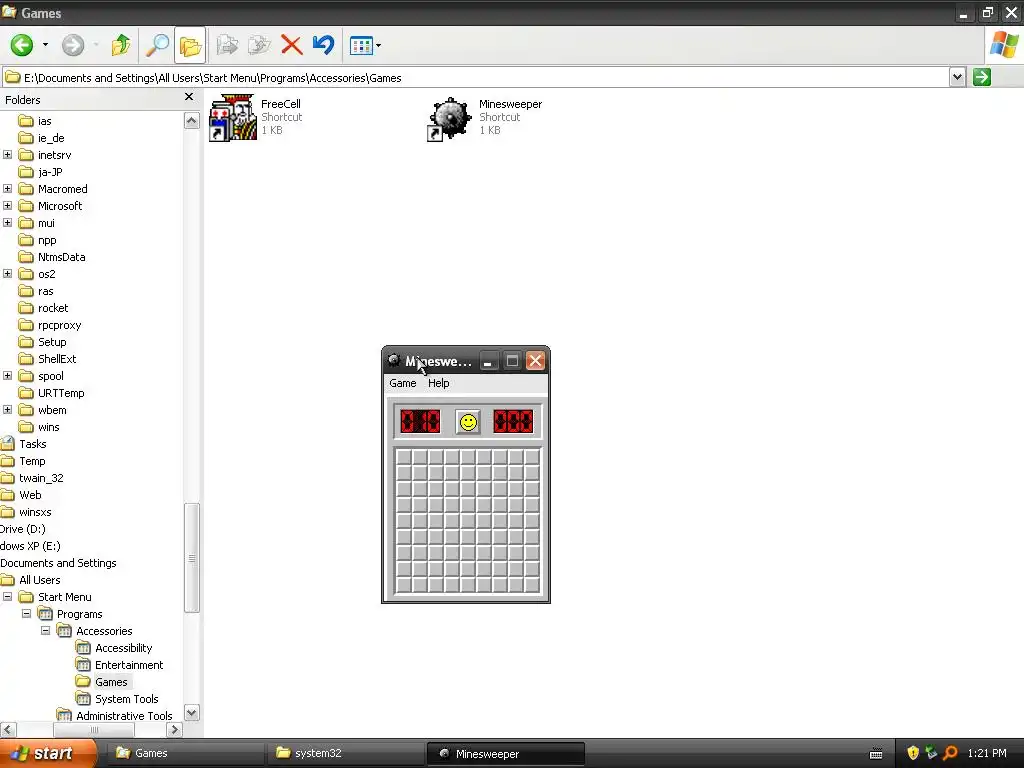Click the Move To toolbar icon
Viewport: 1024px width, 768px height.
tap(227, 45)
